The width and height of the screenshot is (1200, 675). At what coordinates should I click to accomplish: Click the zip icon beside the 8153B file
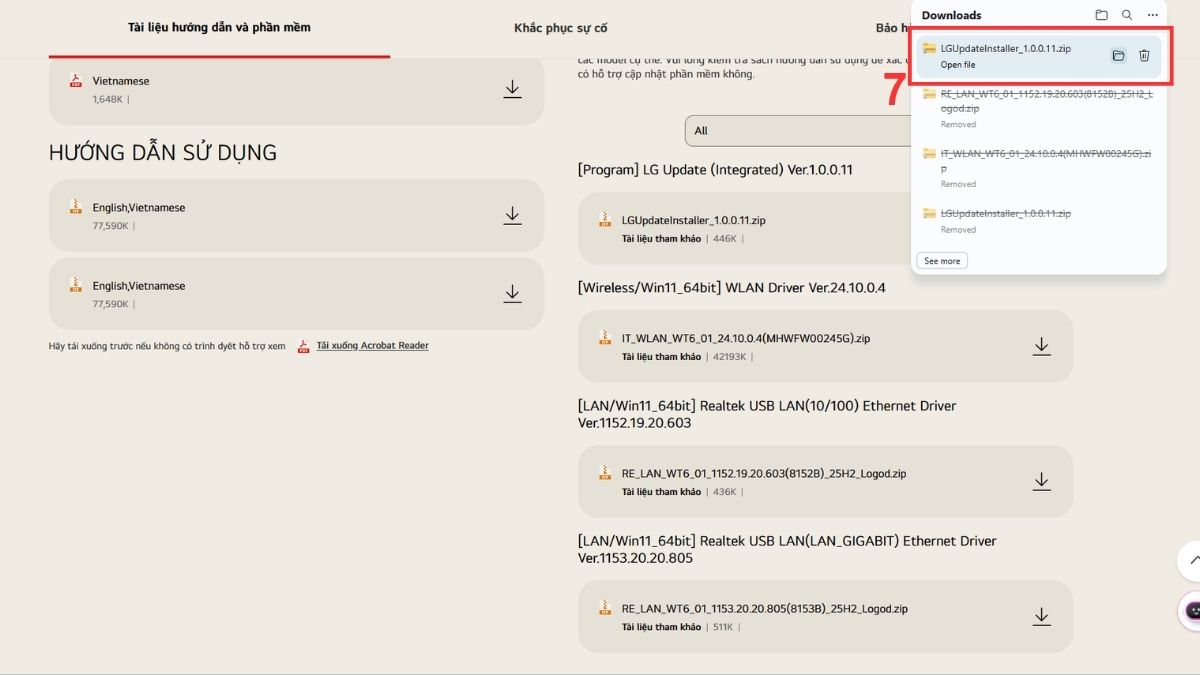(x=604, y=607)
